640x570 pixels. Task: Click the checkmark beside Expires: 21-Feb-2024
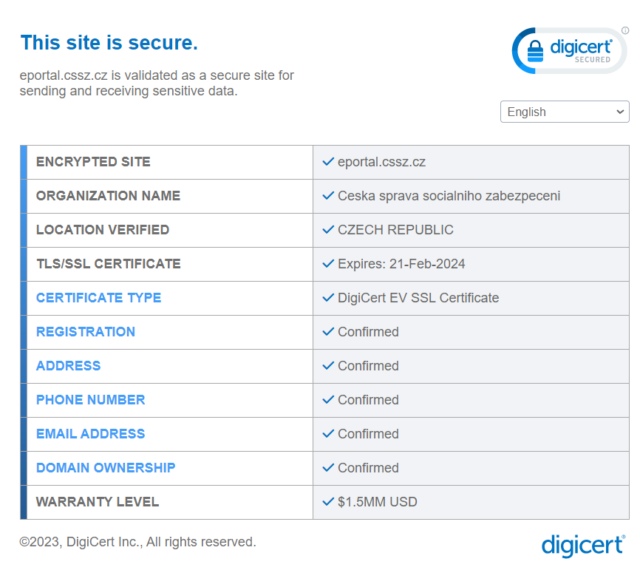click(328, 264)
